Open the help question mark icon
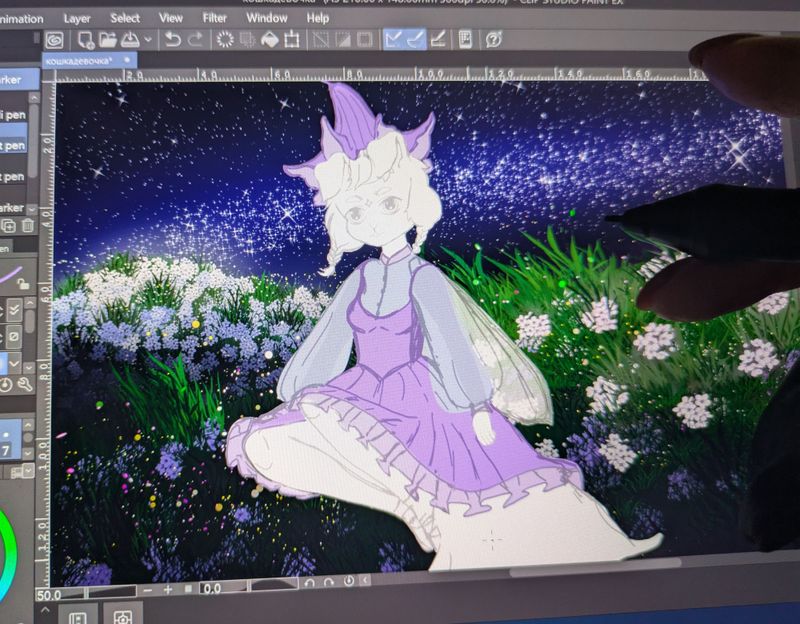The height and width of the screenshot is (624, 800). pos(493,40)
